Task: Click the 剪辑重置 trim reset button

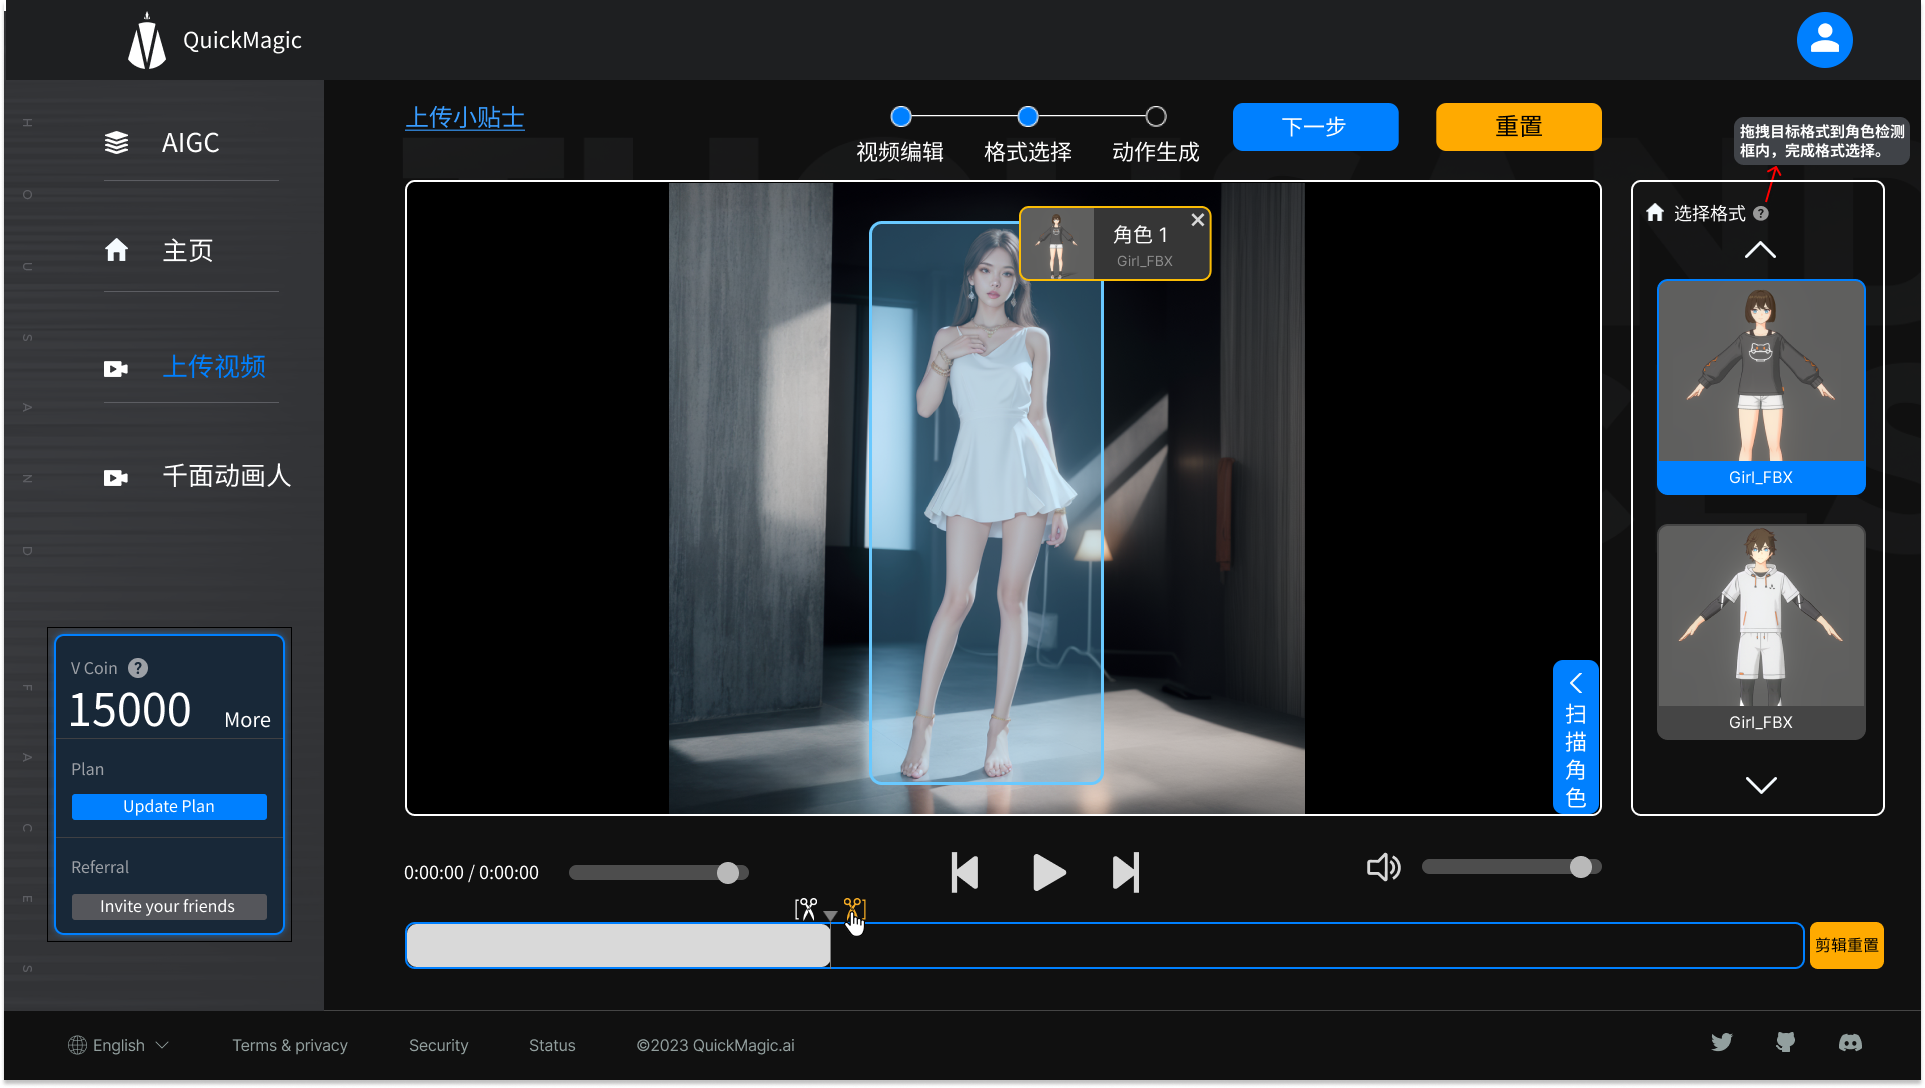Action: tap(1846, 946)
